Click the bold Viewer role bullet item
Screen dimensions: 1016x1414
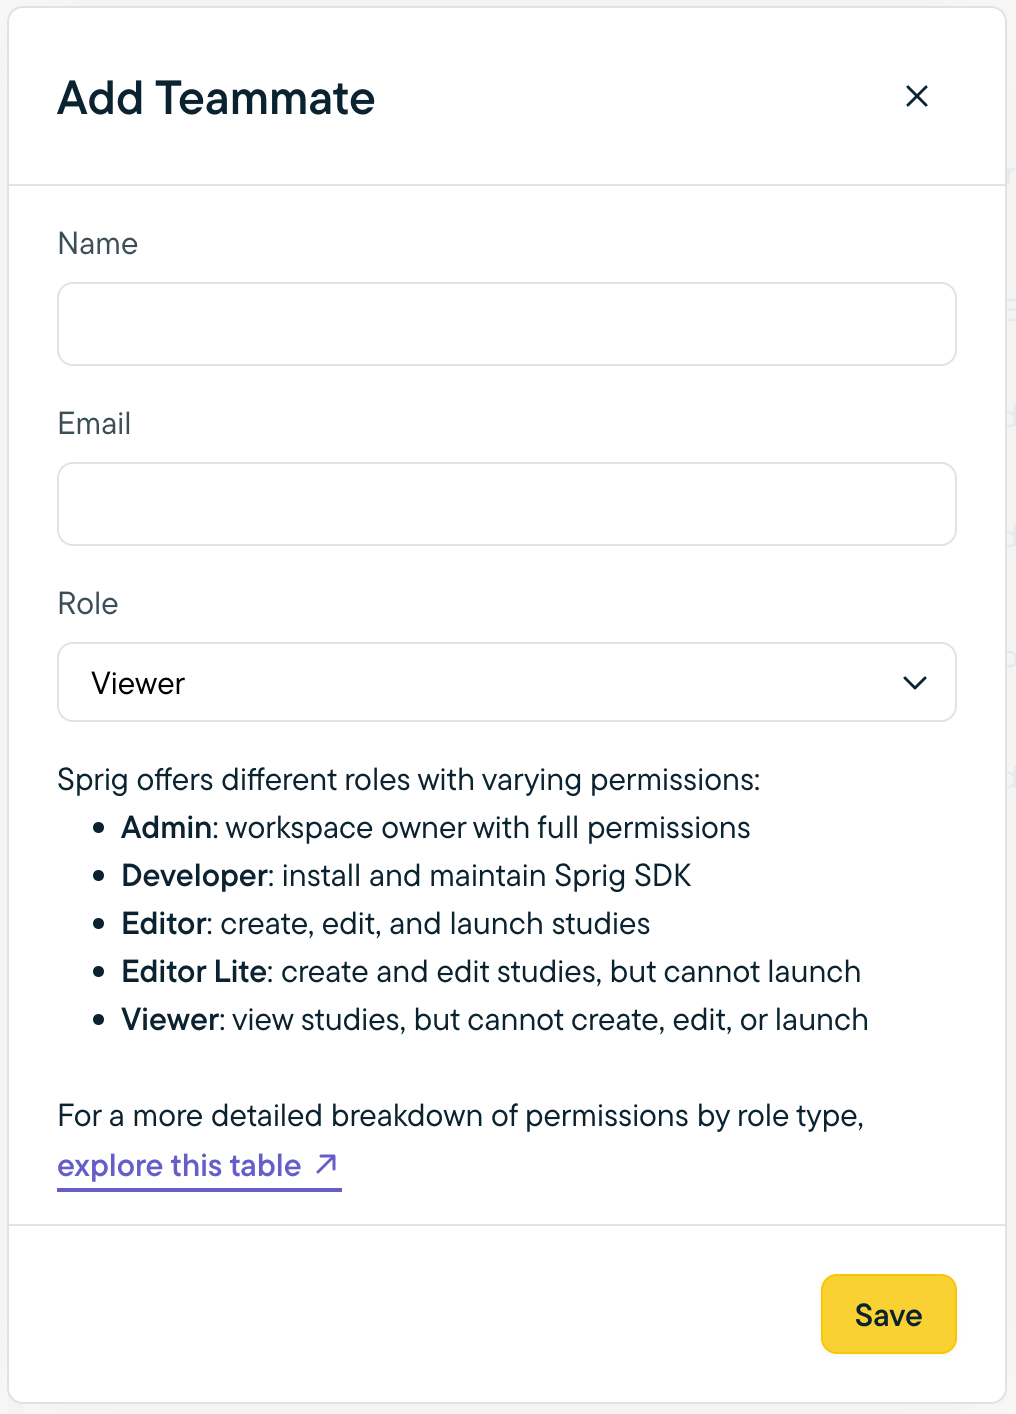[170, 1020]
